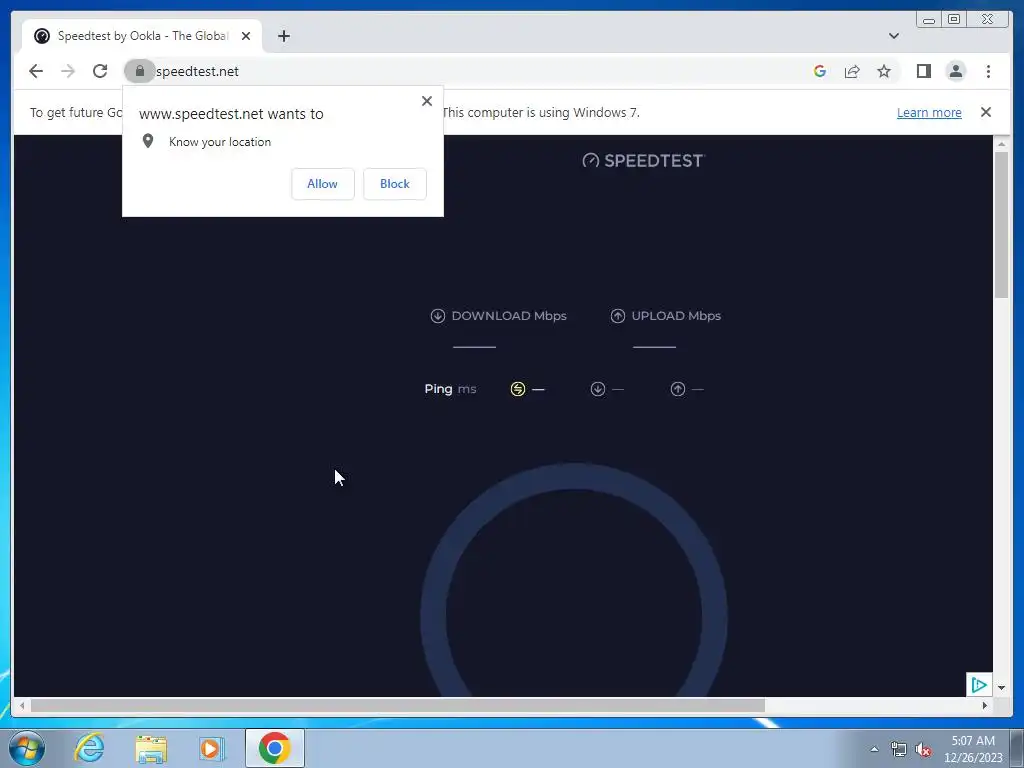The height and width of the screenshot is (768, 1024).
Task: Click the Learn more link
Action: coord(929,112)
